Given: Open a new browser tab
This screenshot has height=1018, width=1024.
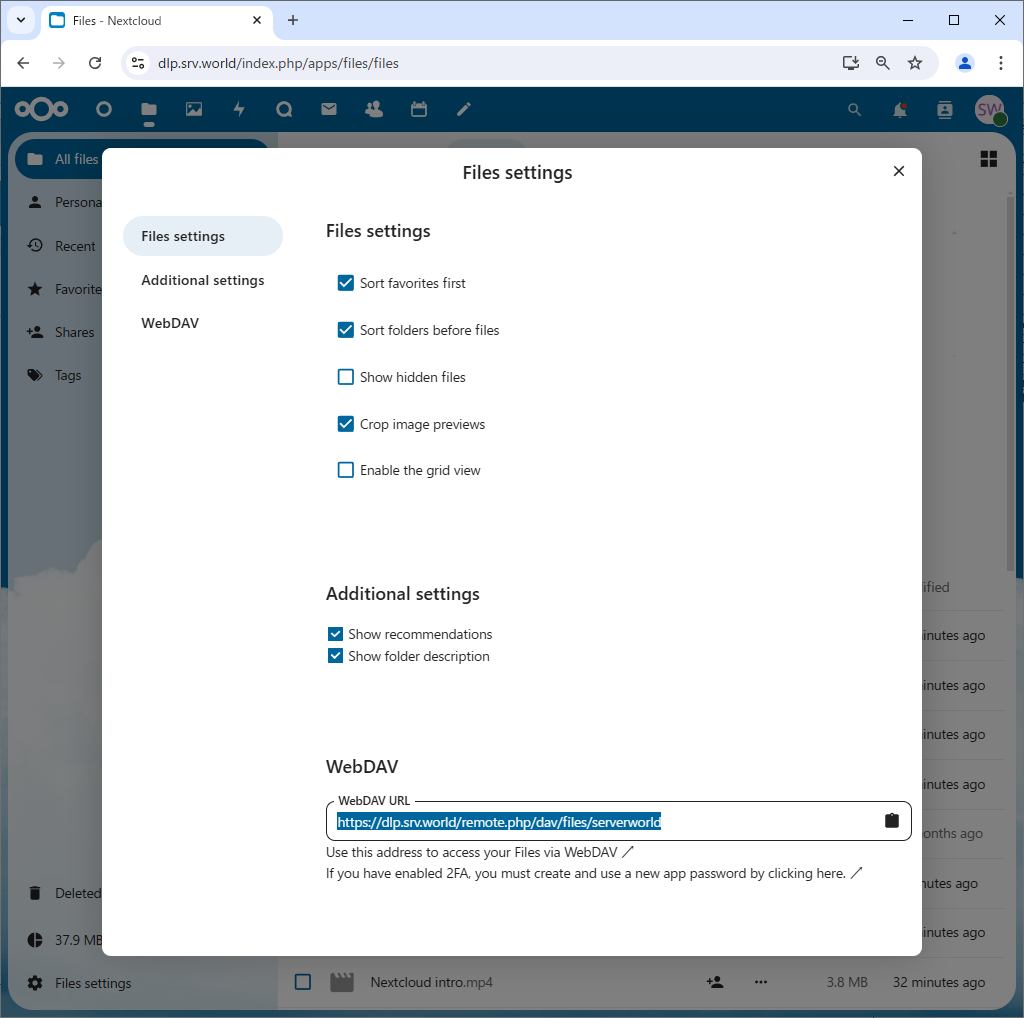Looking at the screenshot, I should [x=293, y=20].
